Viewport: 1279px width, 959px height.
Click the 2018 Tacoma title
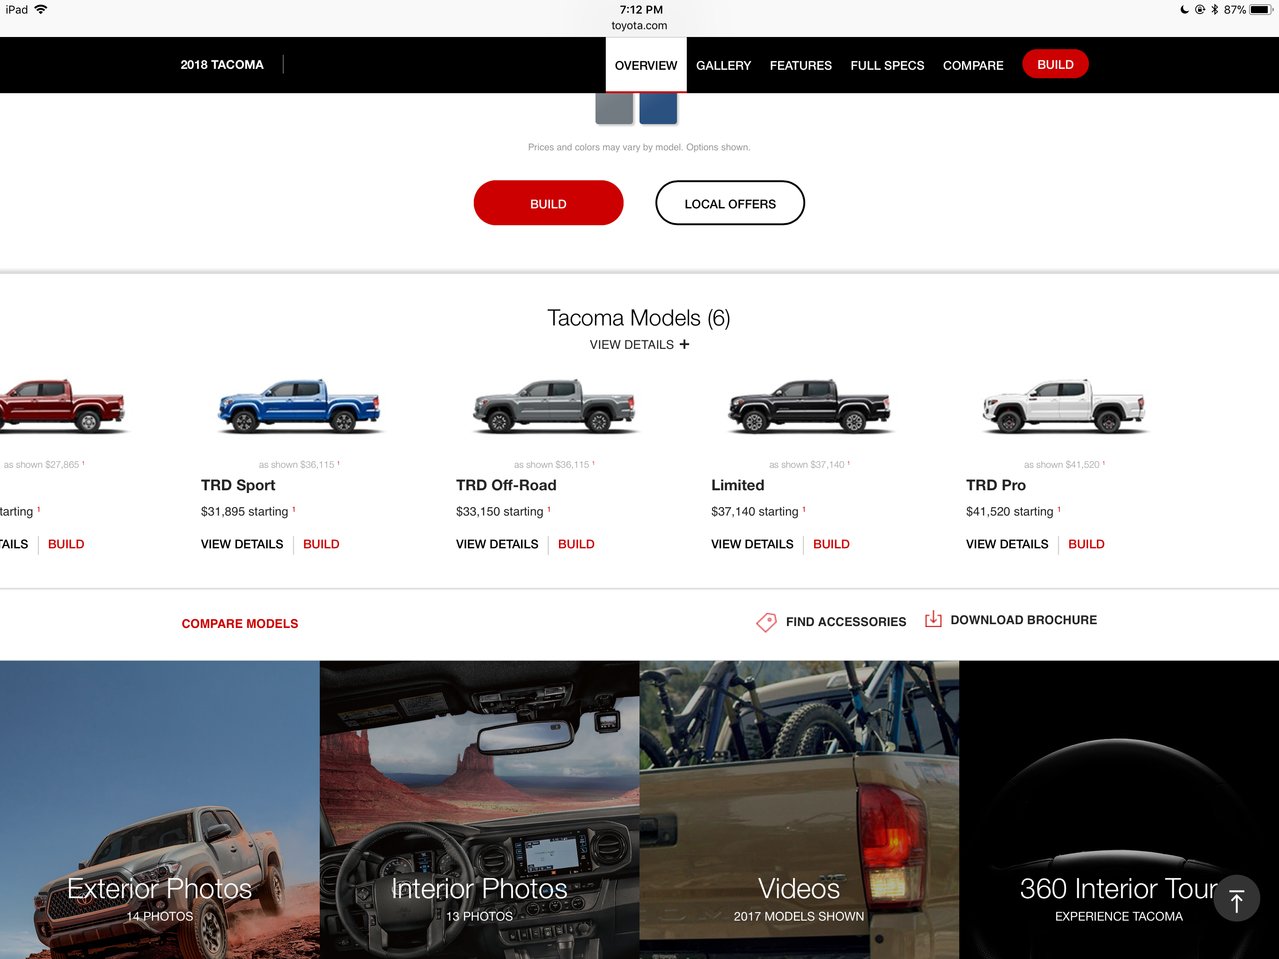(222, 64)
